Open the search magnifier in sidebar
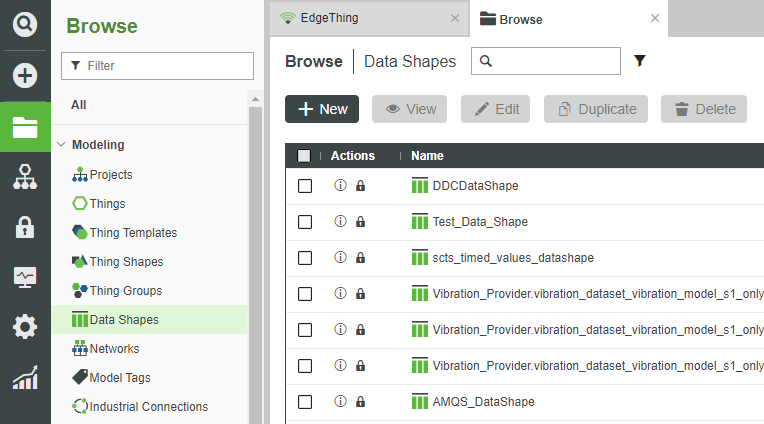This screenshot has width=764, height=424. point(26,23)
